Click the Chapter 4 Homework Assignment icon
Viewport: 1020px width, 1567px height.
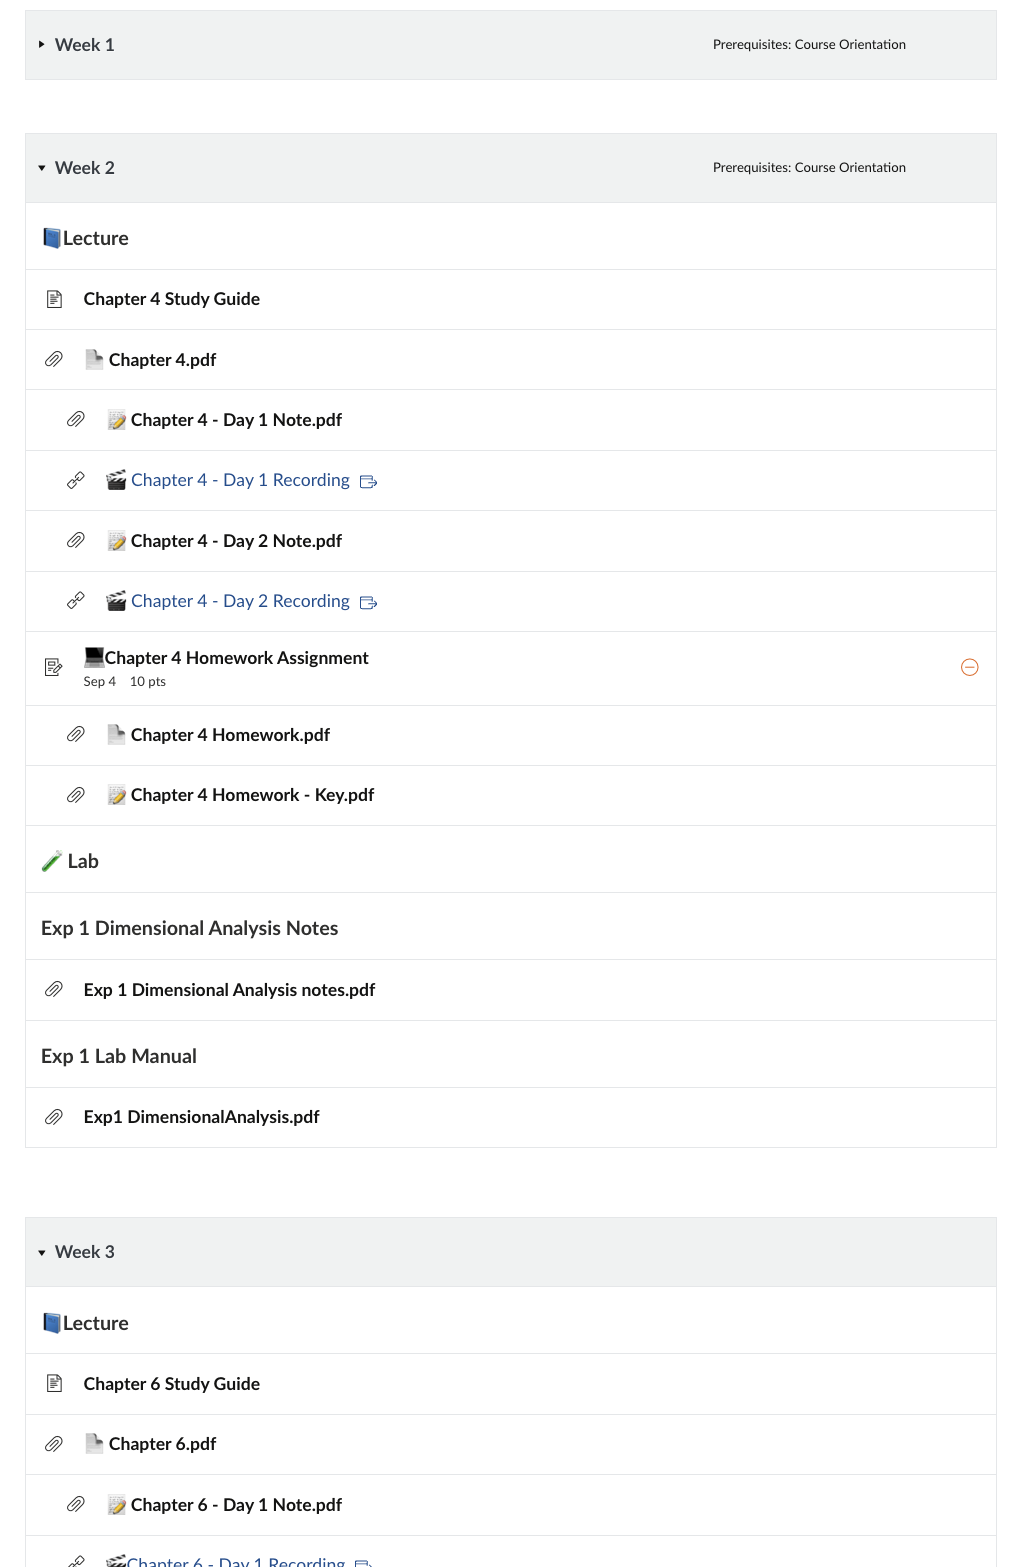(x=54, y=667)
